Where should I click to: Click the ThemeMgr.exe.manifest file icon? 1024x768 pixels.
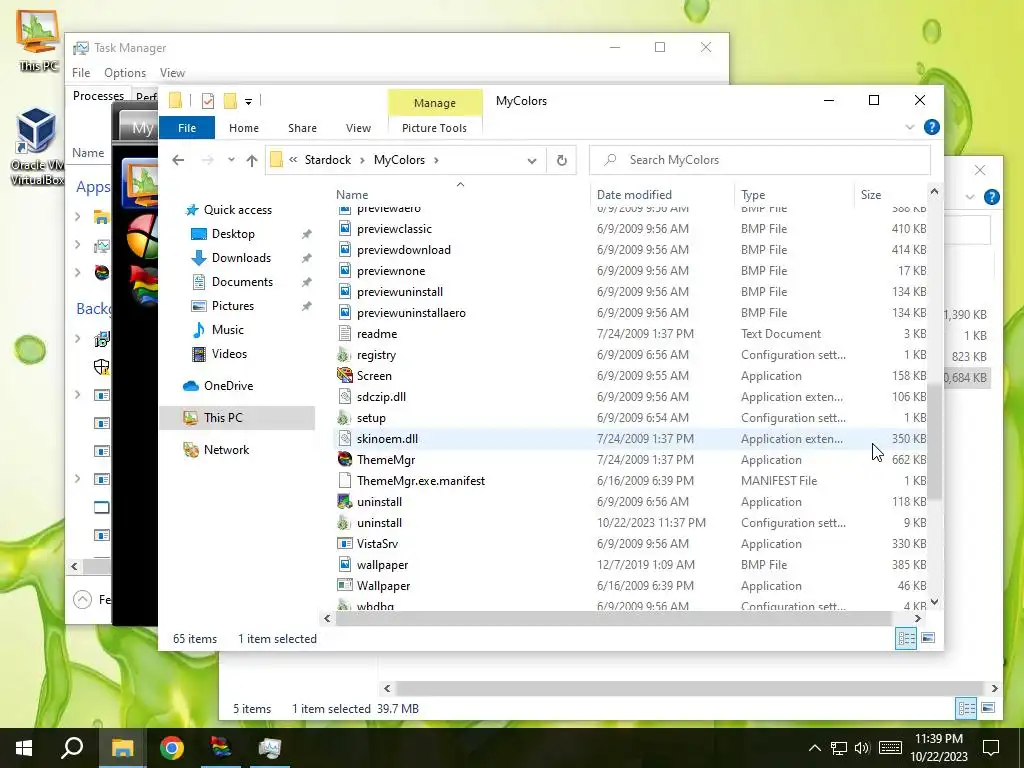[x=345, y=481]
